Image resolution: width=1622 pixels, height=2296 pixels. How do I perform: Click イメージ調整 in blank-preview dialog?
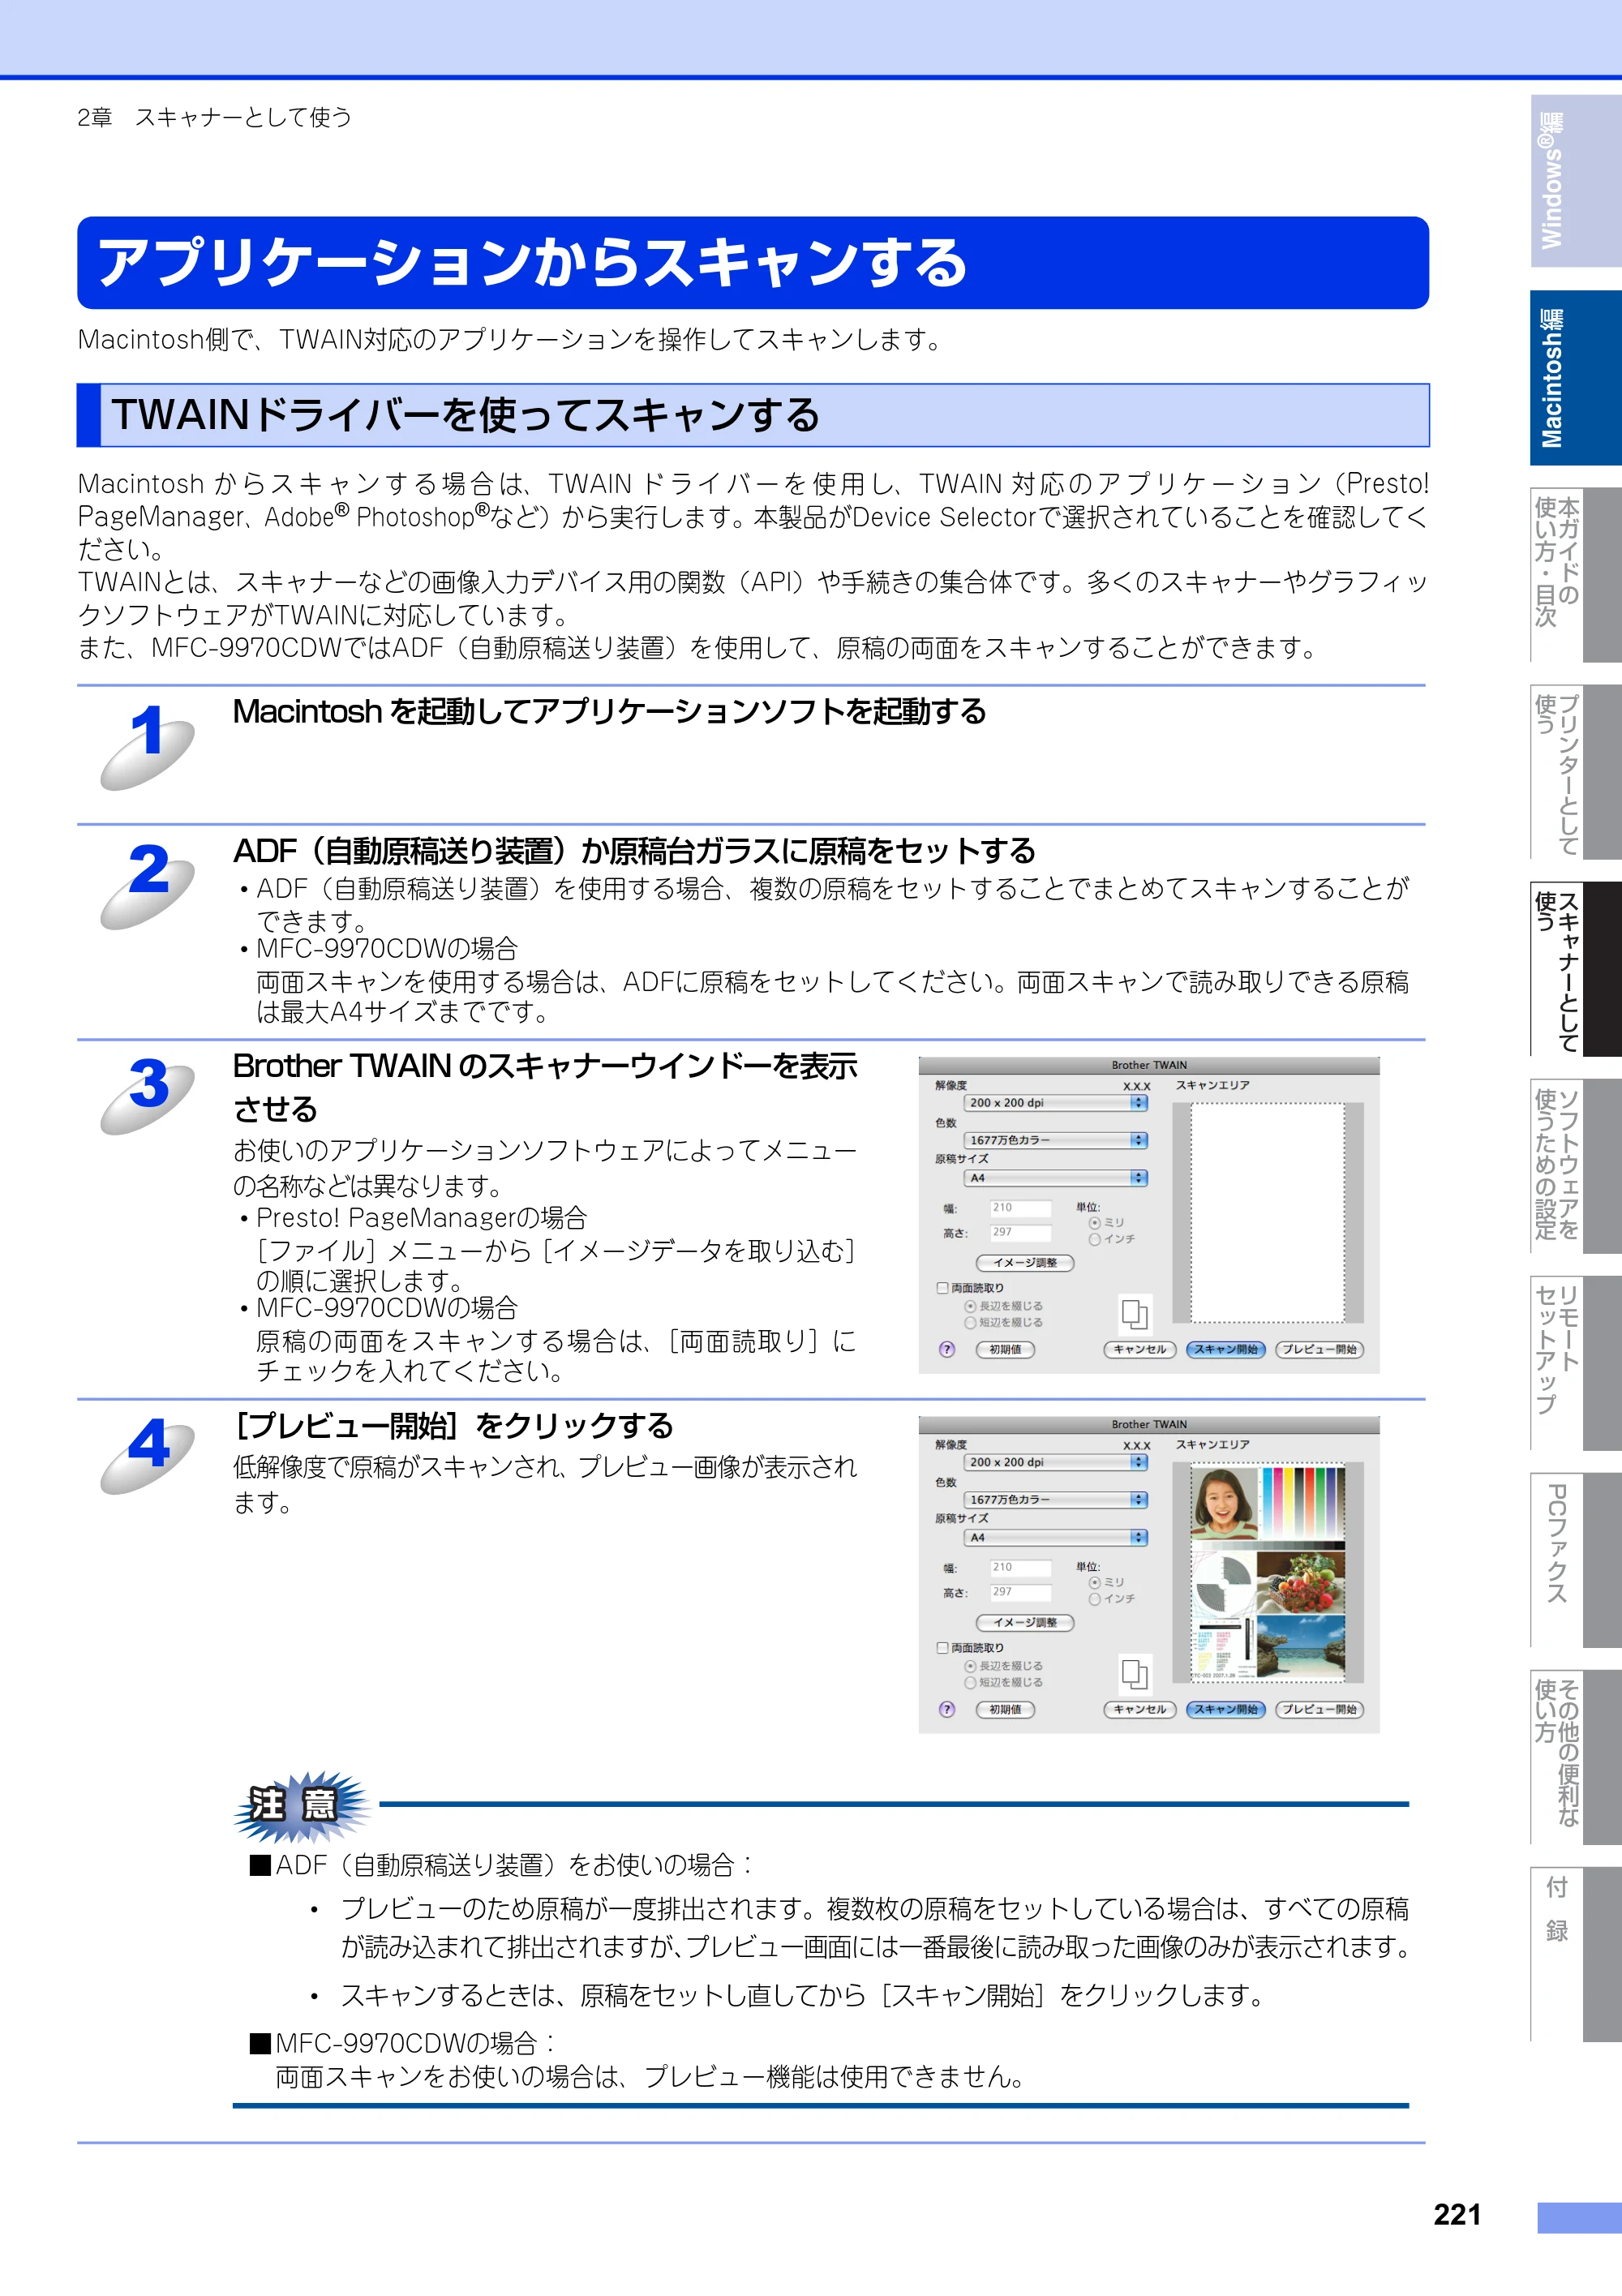1025,1263
